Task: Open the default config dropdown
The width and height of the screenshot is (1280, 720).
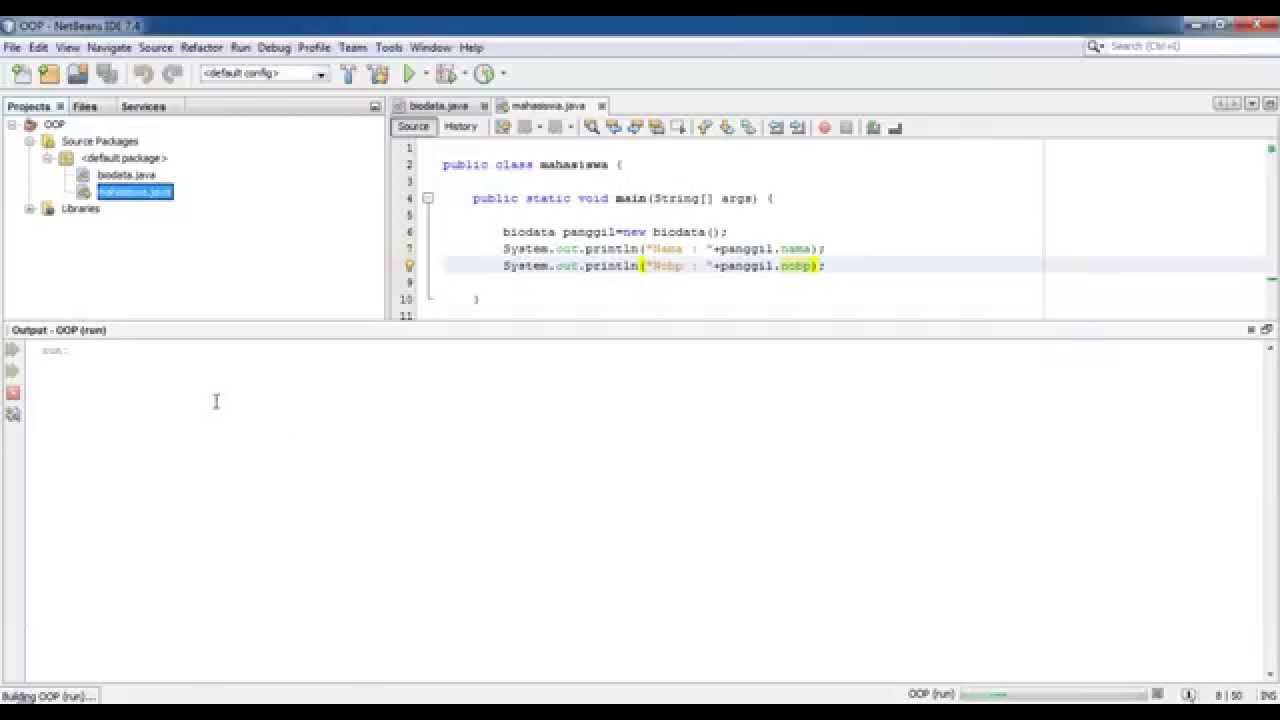Action: [x=321, y=74]
